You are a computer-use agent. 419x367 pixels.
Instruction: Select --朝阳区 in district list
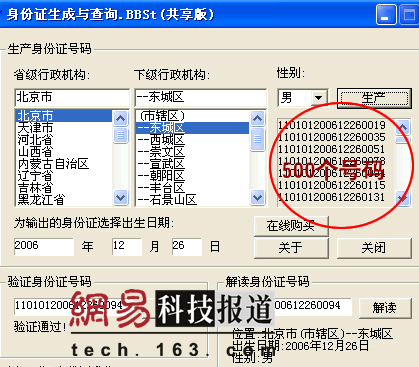pos(192,176)
